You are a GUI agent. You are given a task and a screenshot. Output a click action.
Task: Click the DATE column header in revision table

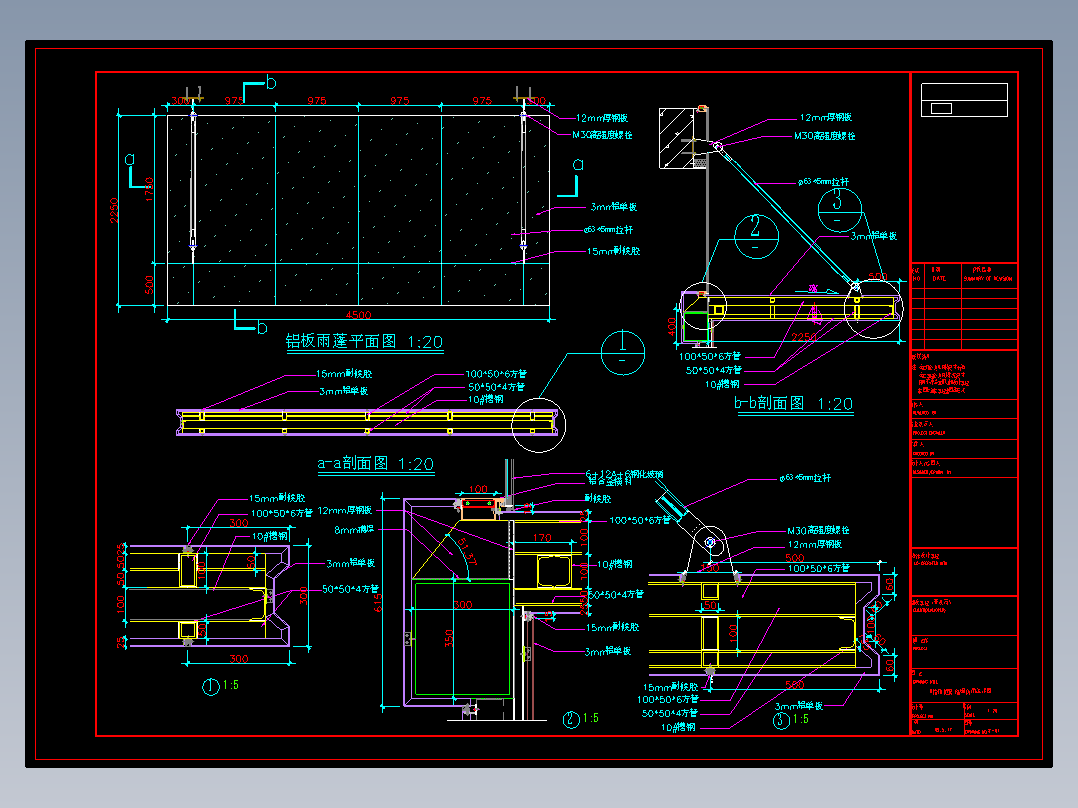[x=939, y=278]
